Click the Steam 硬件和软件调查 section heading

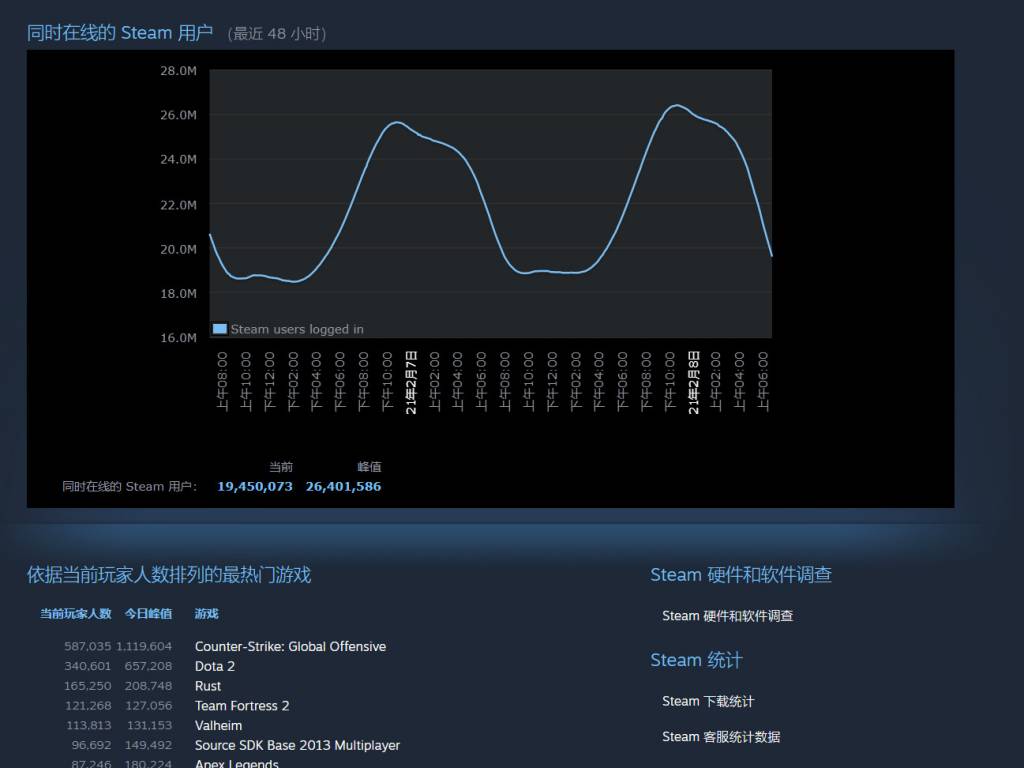[x=741, y=575]
